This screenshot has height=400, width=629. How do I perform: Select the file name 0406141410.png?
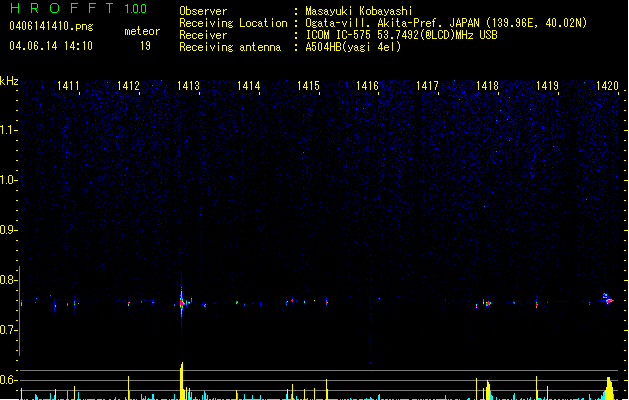[x=51, y=26]
